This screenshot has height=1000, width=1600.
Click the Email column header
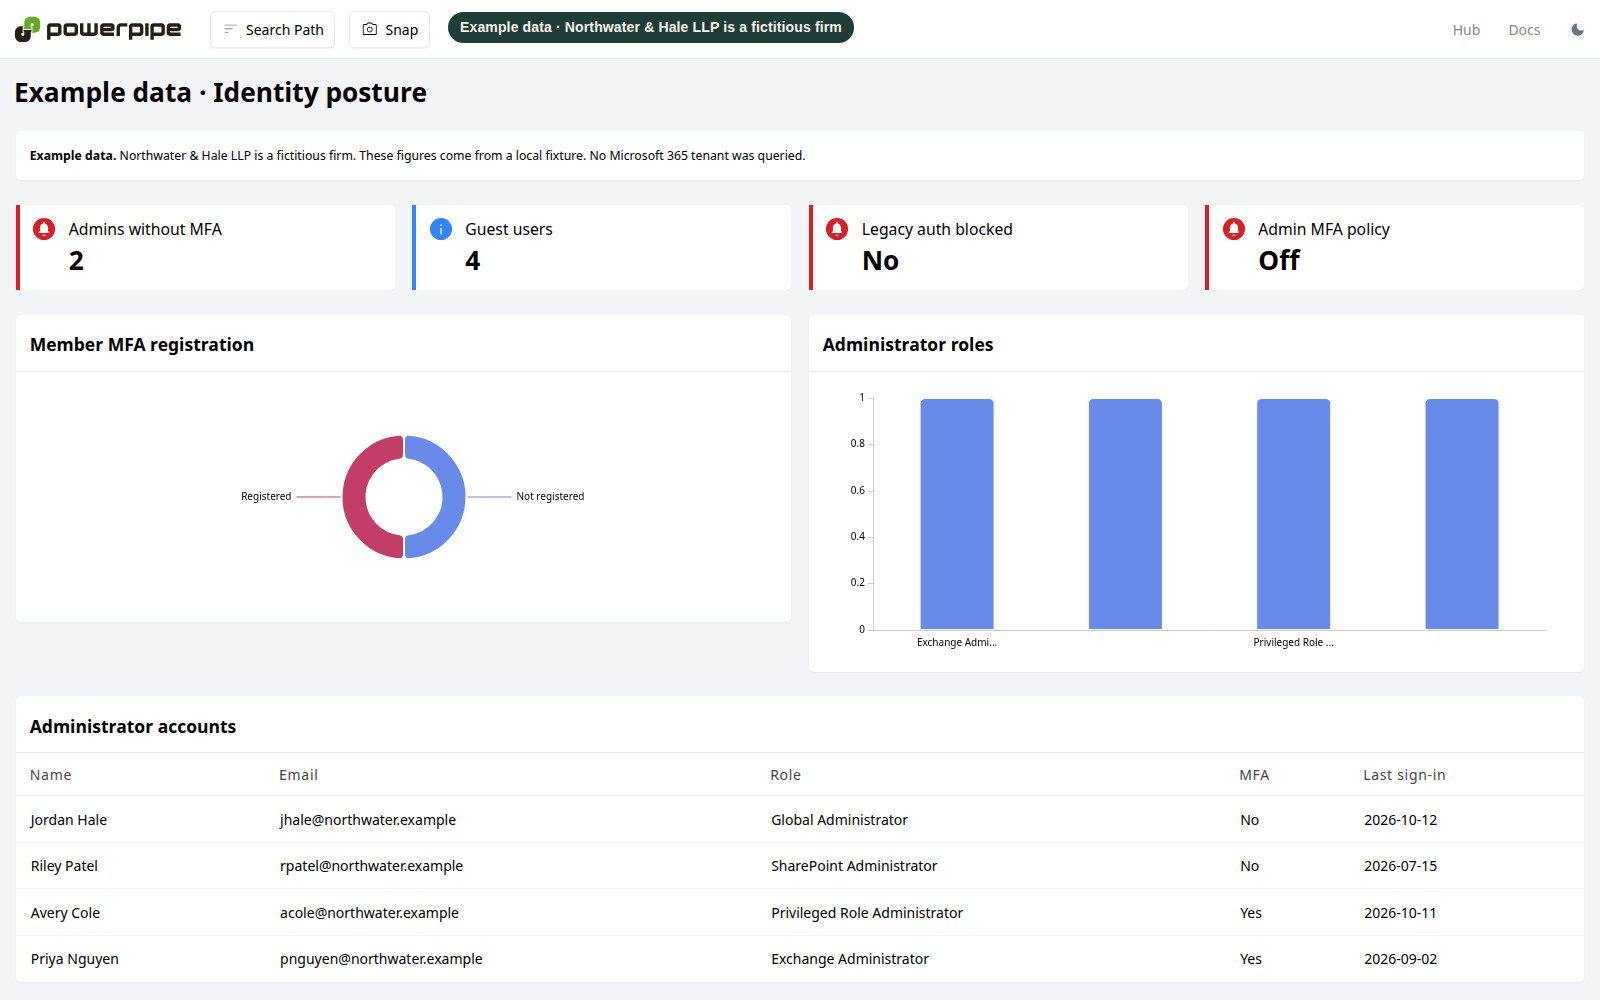[x=298, y=775]
